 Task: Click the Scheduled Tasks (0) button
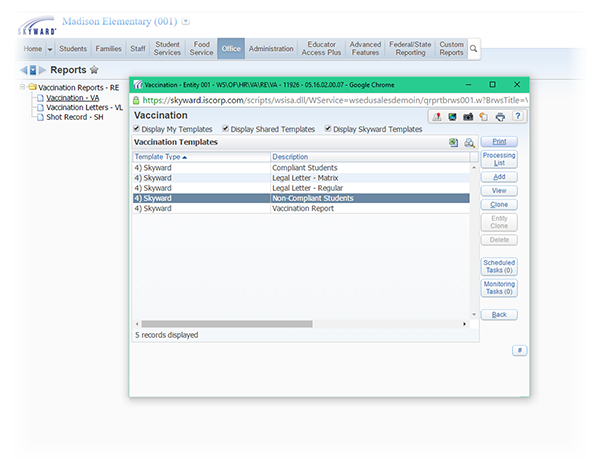pos(499,266)
